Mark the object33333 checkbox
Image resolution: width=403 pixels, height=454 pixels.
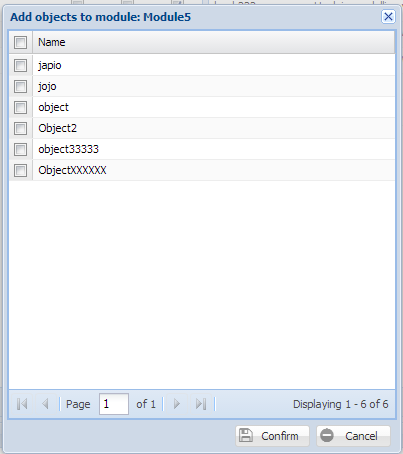tap(20, 149)
